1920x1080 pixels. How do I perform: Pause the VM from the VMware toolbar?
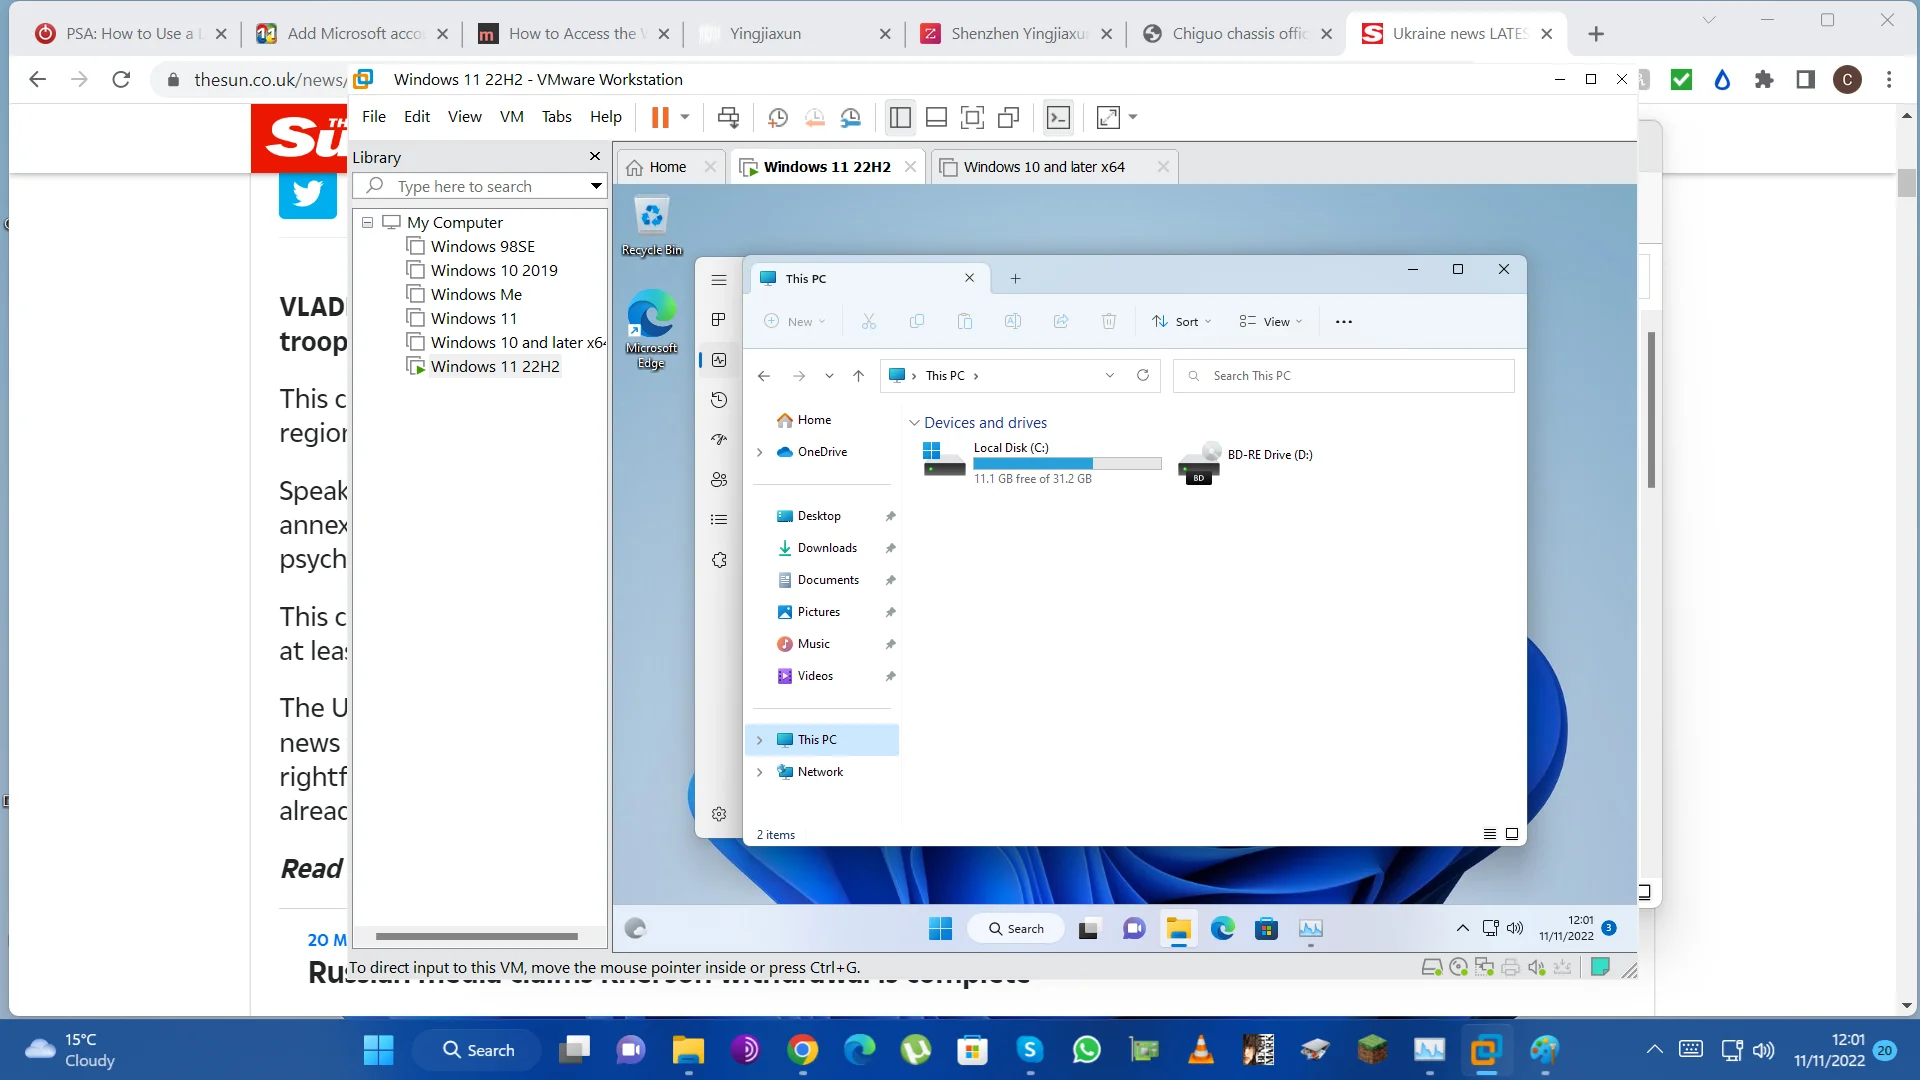660,117
